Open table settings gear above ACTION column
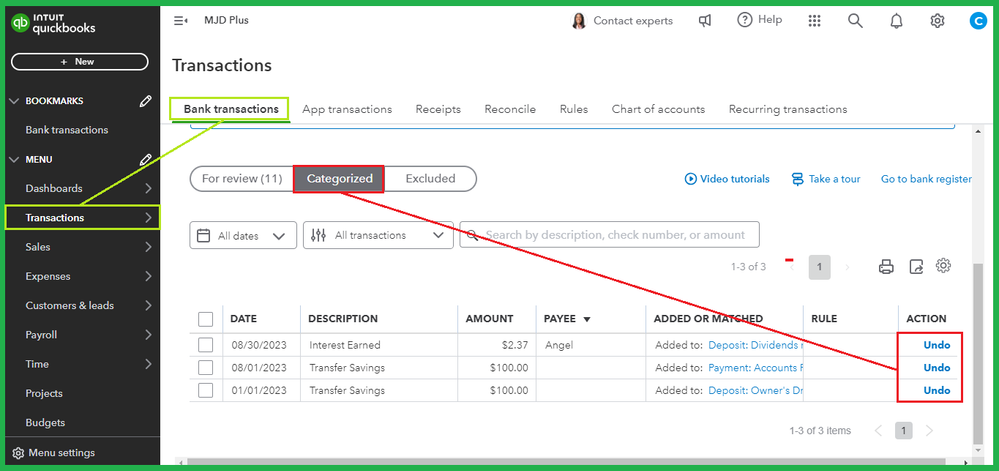This screenshot has width=999, height=471. click(944, 266)
